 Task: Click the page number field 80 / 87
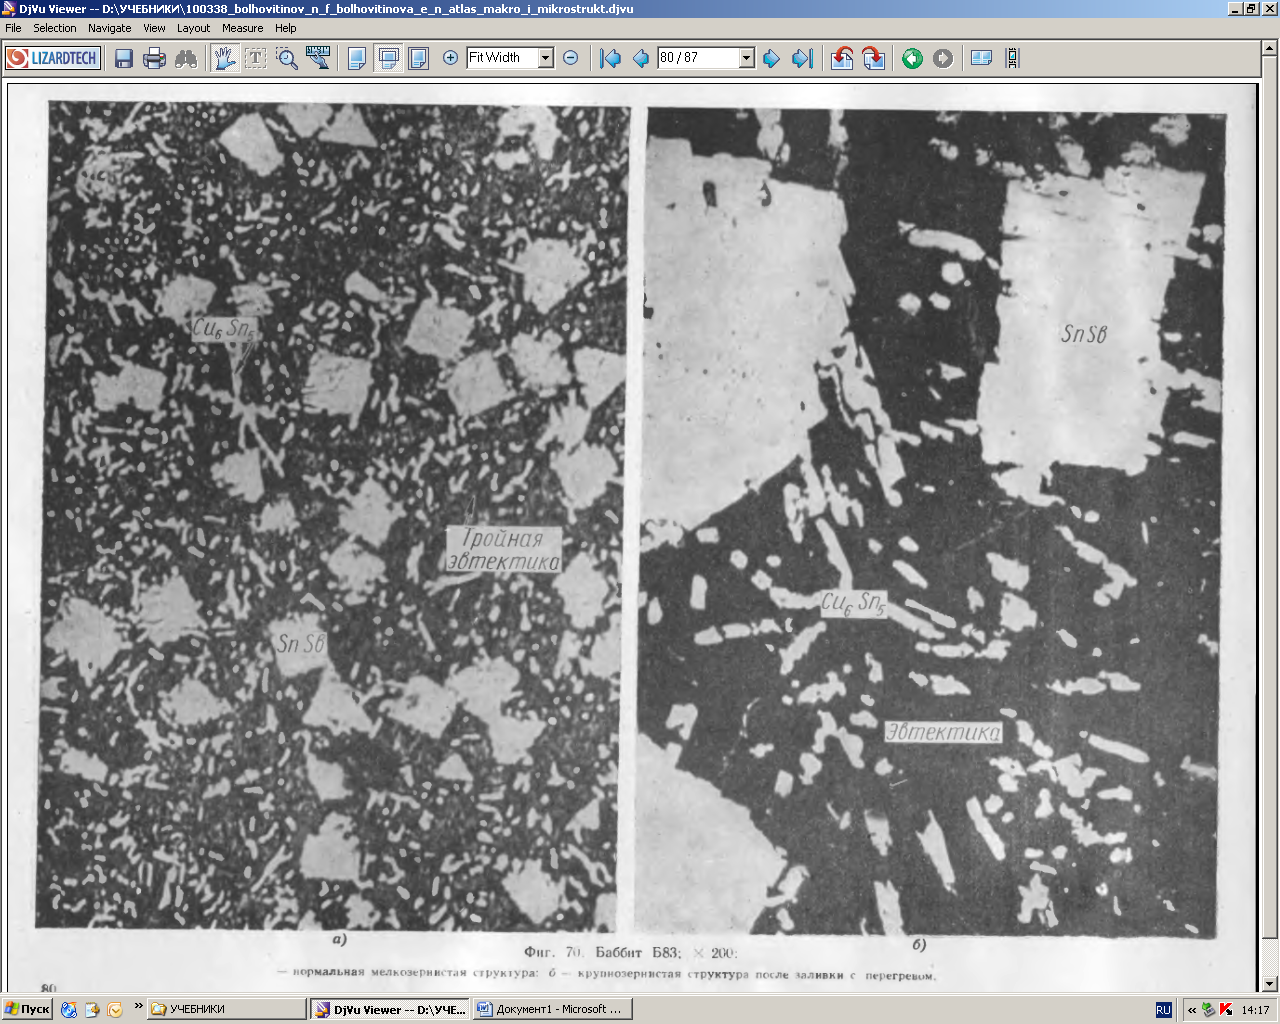pyautogui.click(x=698, y=58)
